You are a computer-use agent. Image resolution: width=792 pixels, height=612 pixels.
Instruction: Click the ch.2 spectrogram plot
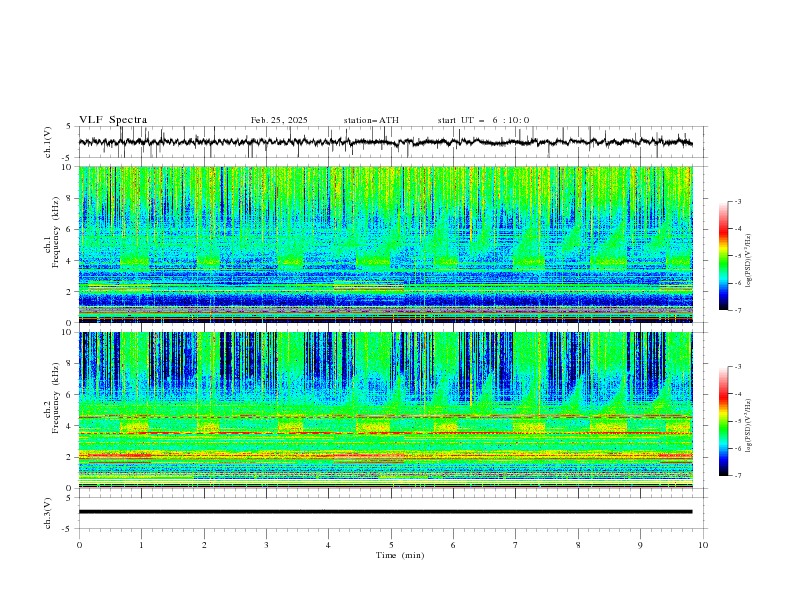tap(385, 410)
